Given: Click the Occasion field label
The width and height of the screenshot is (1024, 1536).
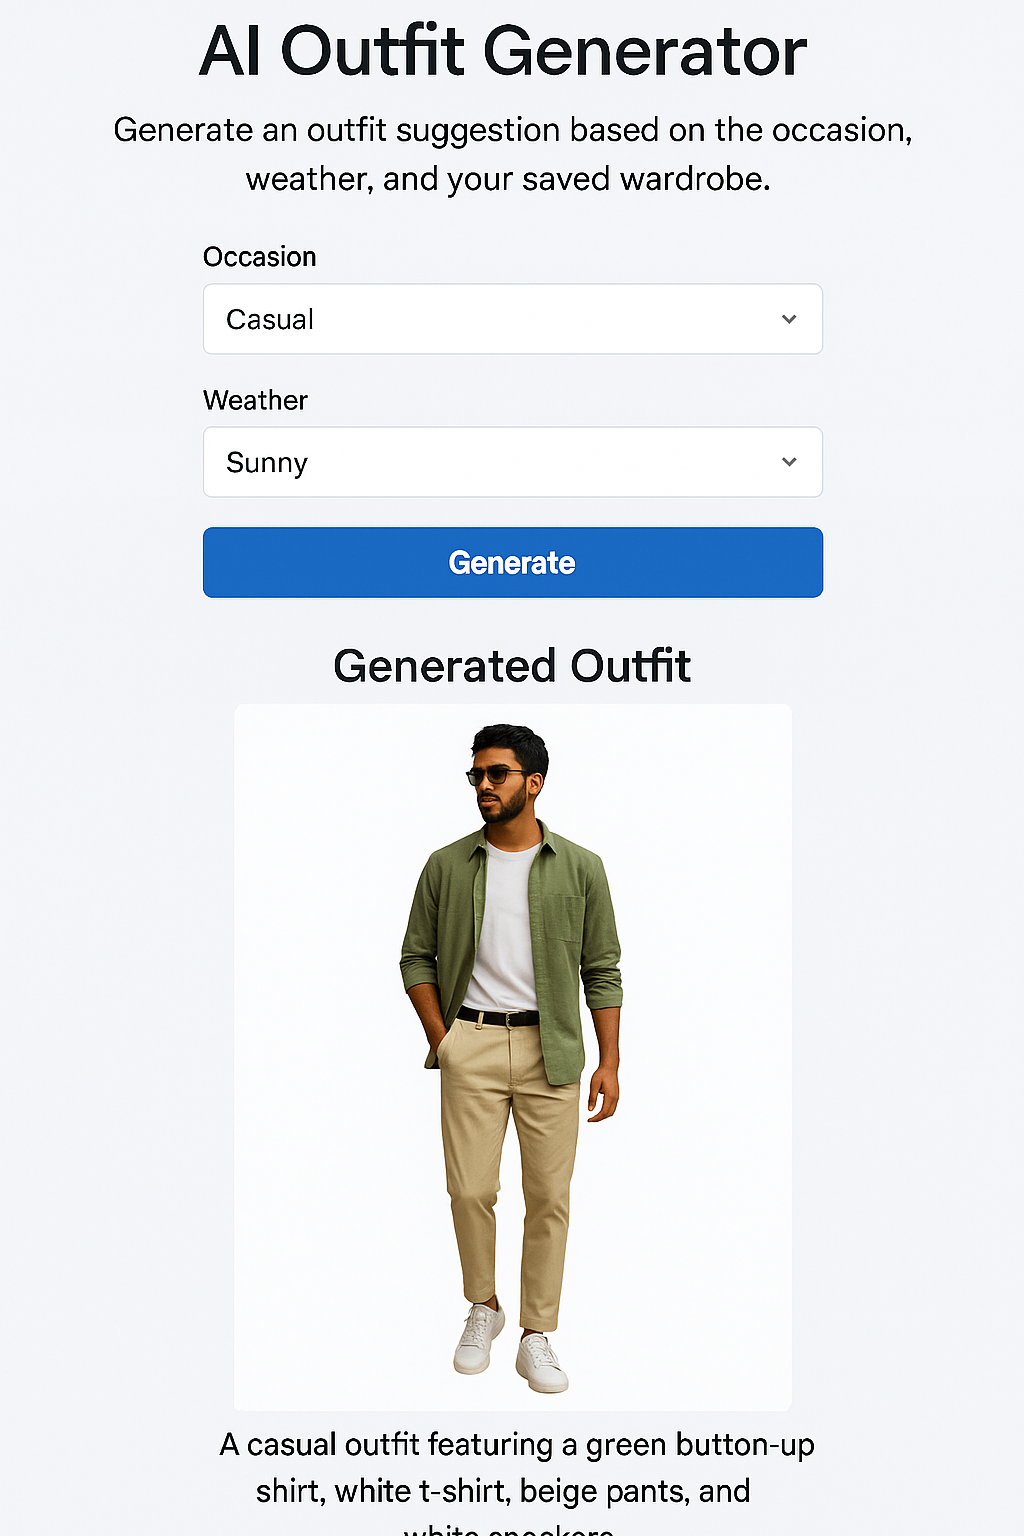Looking at the screenshot, I should [x=259, y=256].
